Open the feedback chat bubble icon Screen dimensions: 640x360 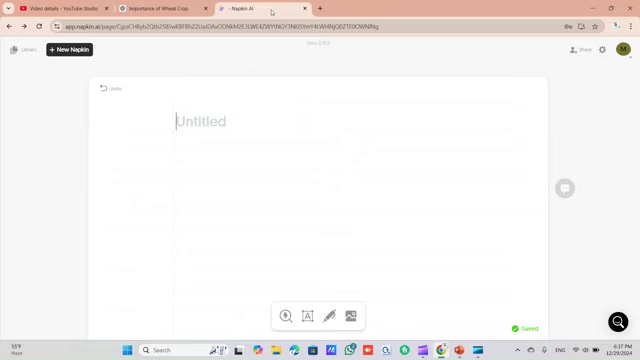565,188
